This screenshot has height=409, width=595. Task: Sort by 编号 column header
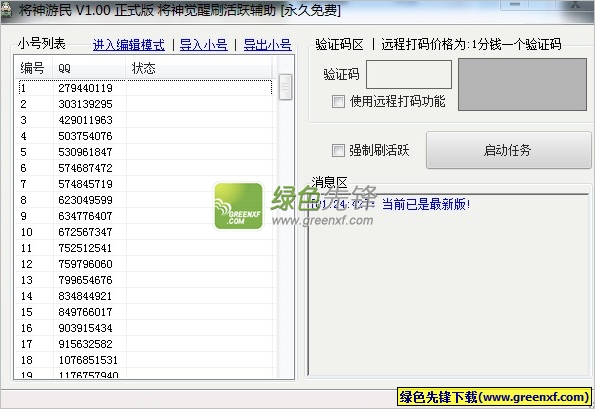pos(34,68)
